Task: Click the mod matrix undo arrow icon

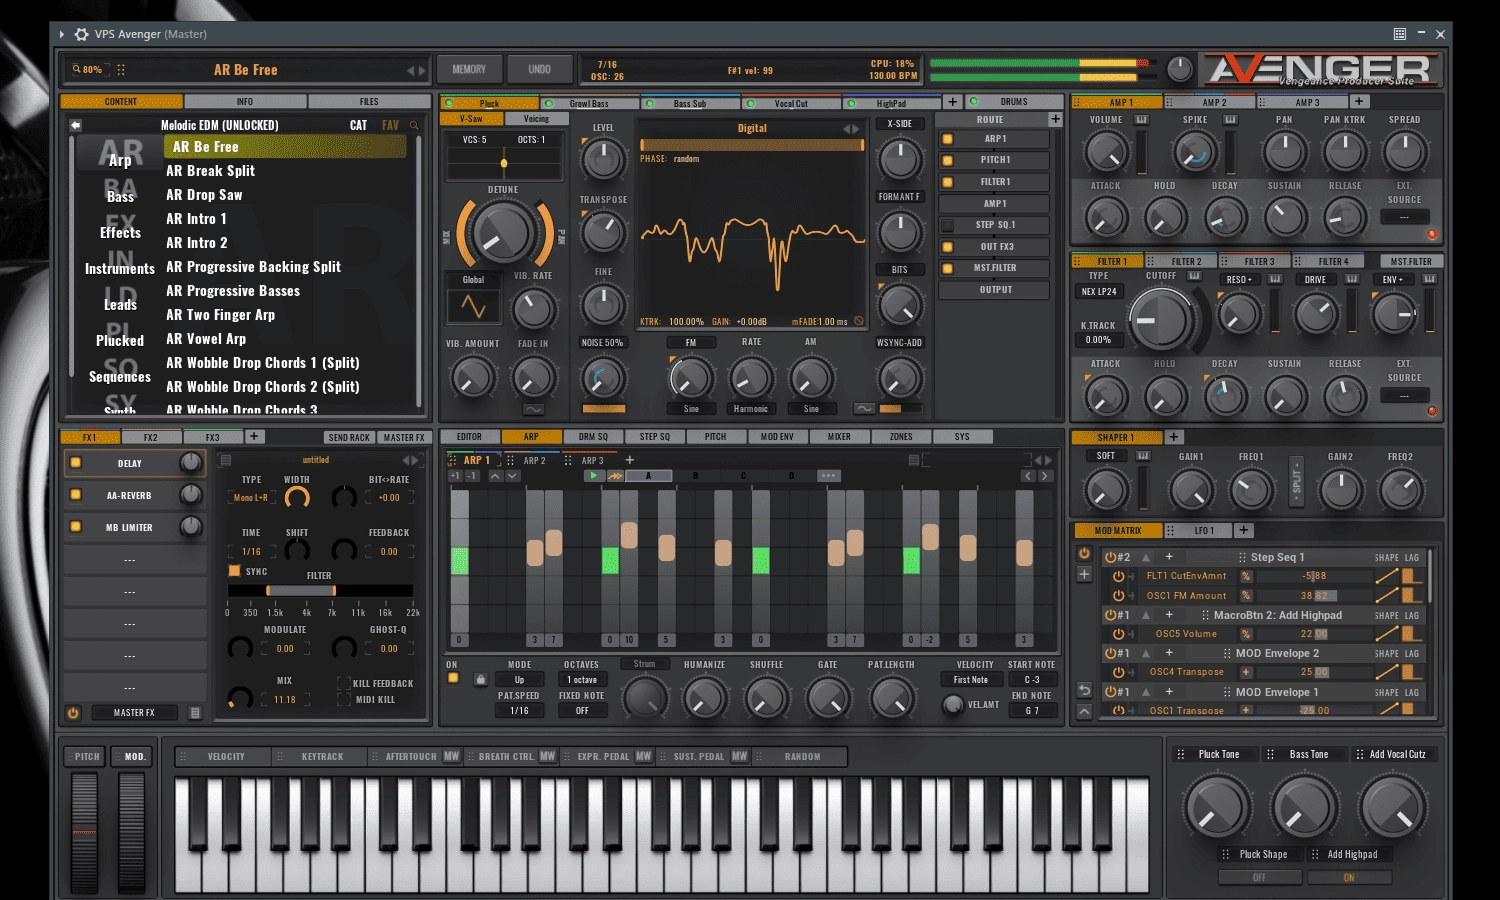Action: [1084, 691]
